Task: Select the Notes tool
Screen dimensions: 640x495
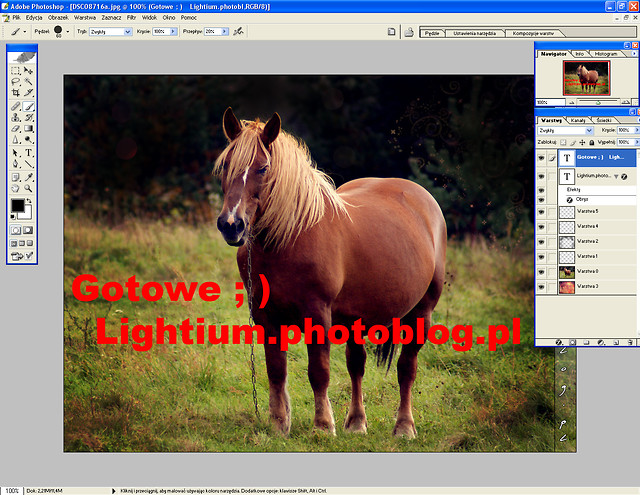Action: click(16, 178)
